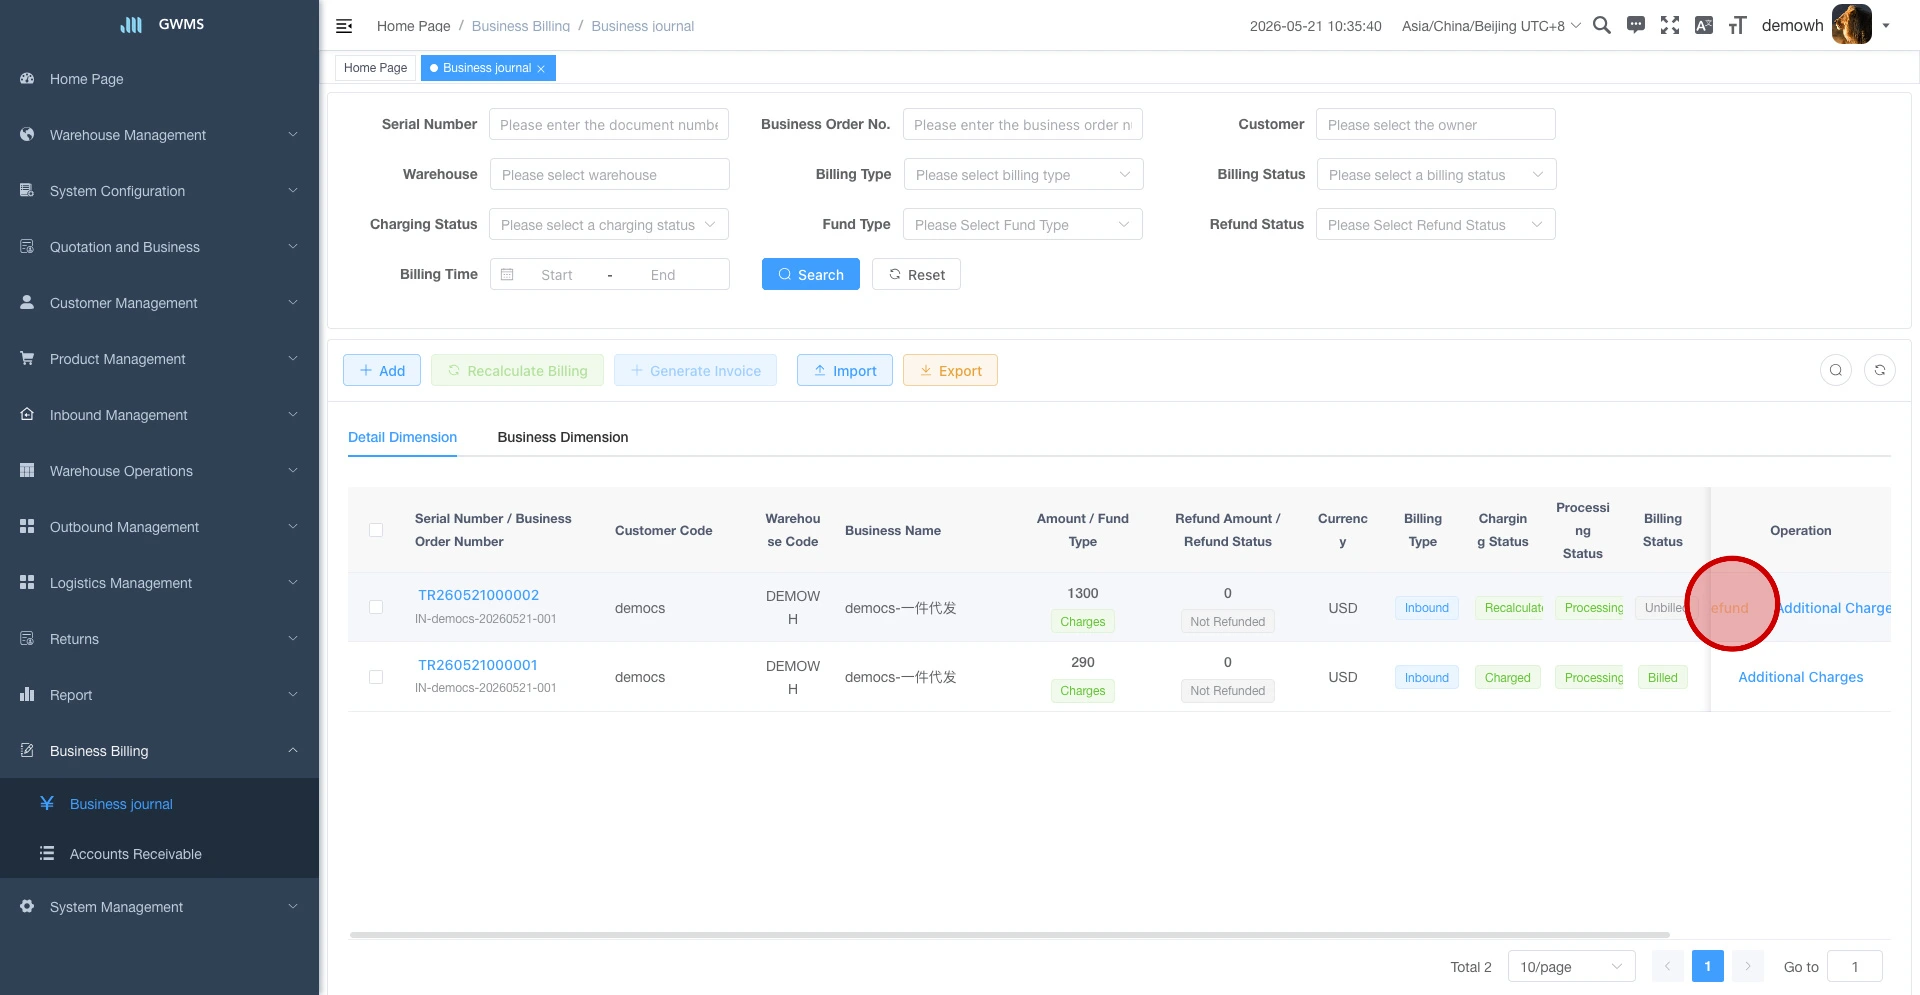Click the Home Page dashboard icon in sidebar
This screenshot has height=995, width=1920.
(x=27, y=78)
